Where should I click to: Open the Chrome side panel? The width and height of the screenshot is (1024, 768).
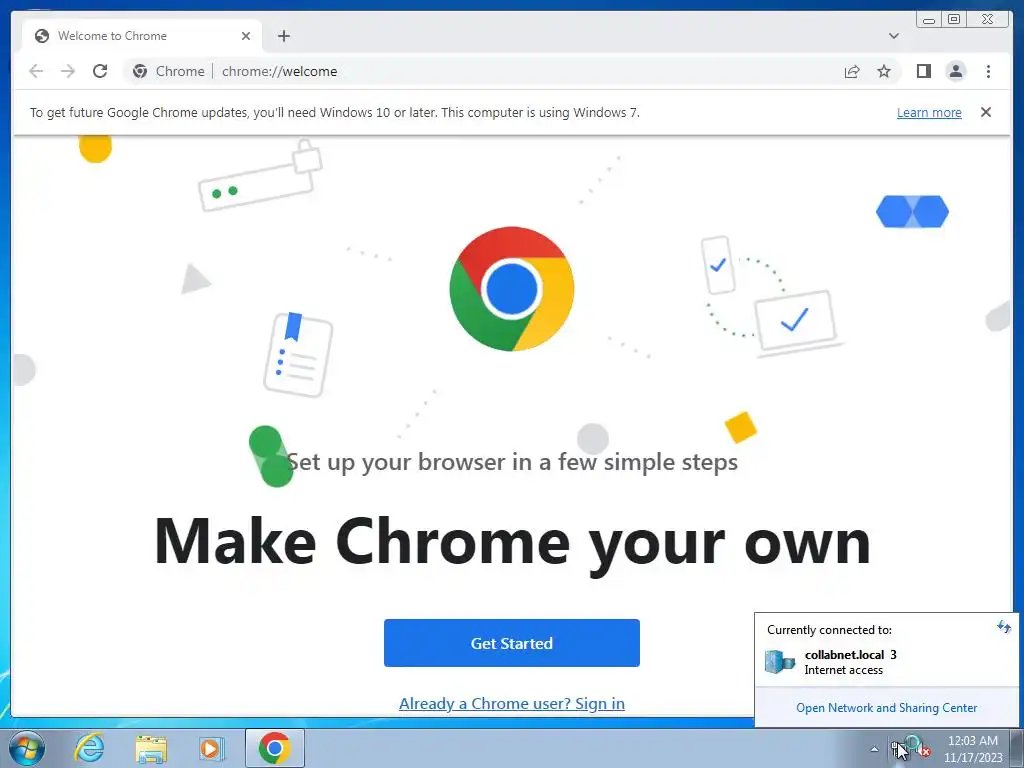pos(923,71)
